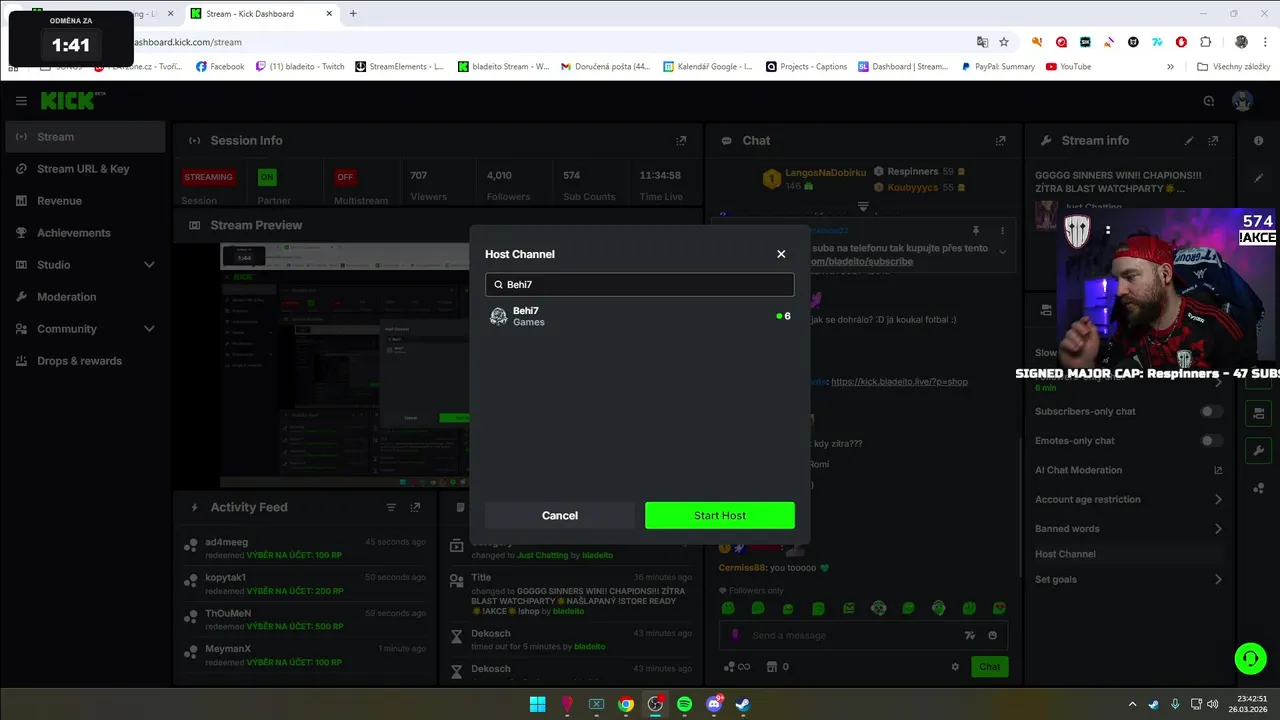Expand the Community sidebar section
Image resolution: width=1280 pixels, height=720 pixels.
click(x=85, y=329)
